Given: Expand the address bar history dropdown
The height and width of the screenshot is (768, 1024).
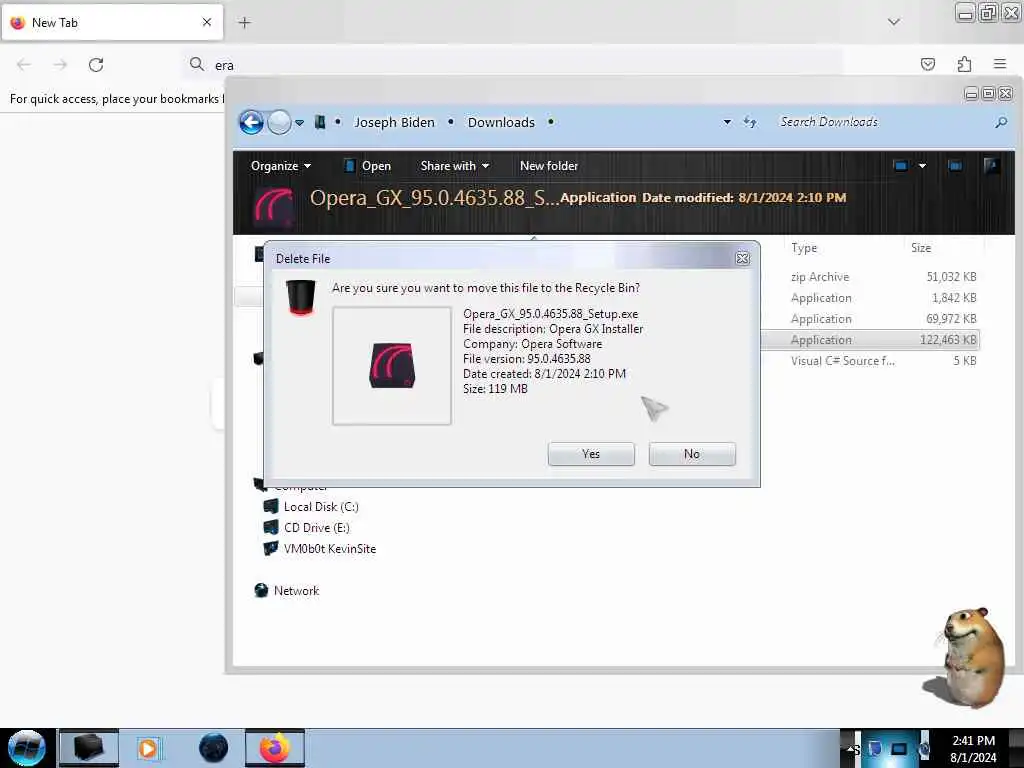Looking at the screenshot, I should pos(727,122).
